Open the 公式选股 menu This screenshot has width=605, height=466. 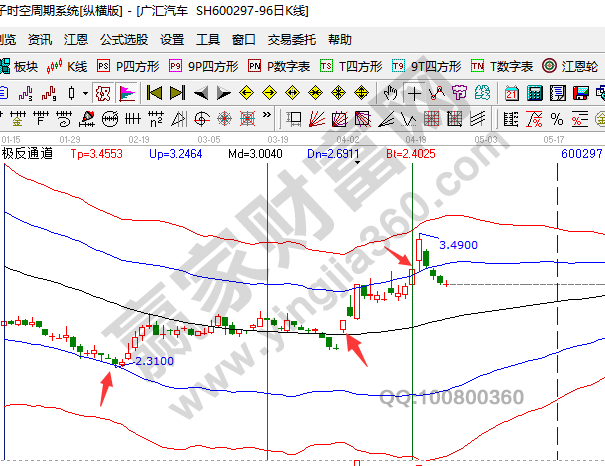point(124,40)
